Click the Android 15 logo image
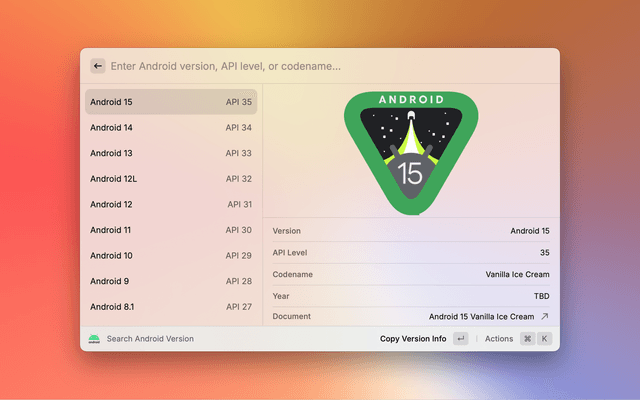The height and width of the screenshot is (400, 640). pos(411,151)
